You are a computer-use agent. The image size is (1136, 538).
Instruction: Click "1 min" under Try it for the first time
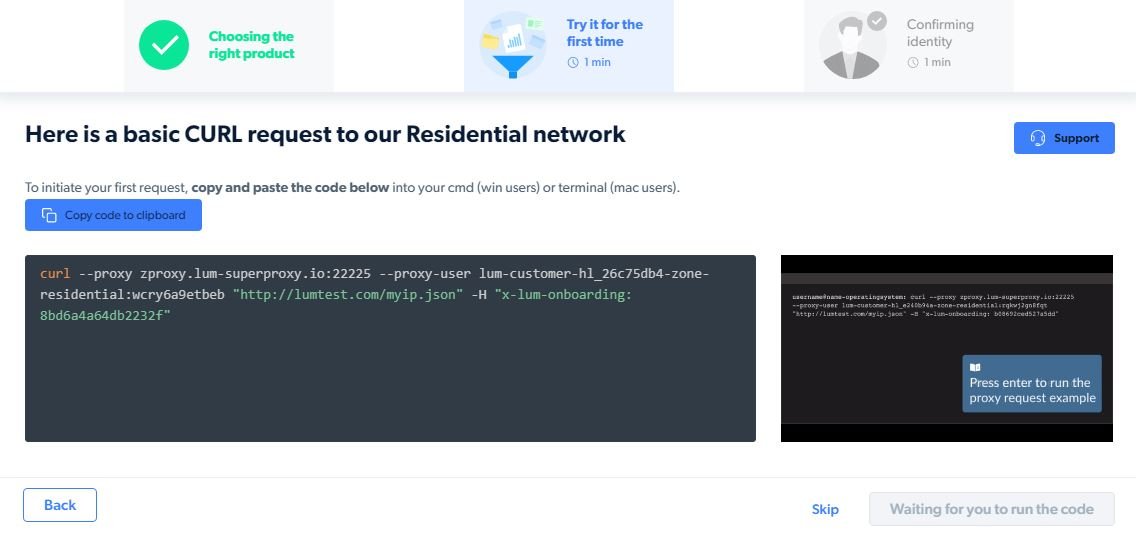click(597, 62)
